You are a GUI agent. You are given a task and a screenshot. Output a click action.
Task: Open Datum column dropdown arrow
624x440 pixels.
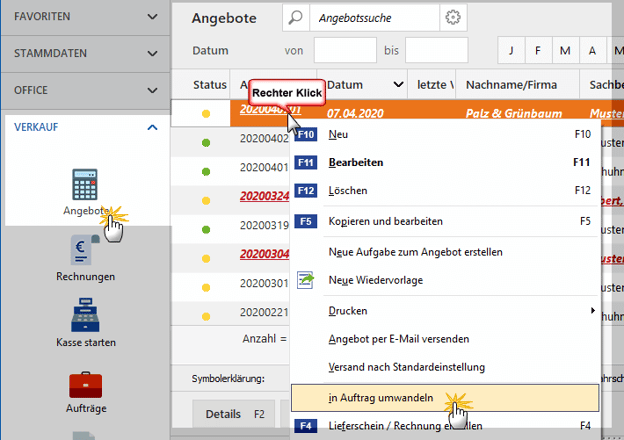coord(398,85)
